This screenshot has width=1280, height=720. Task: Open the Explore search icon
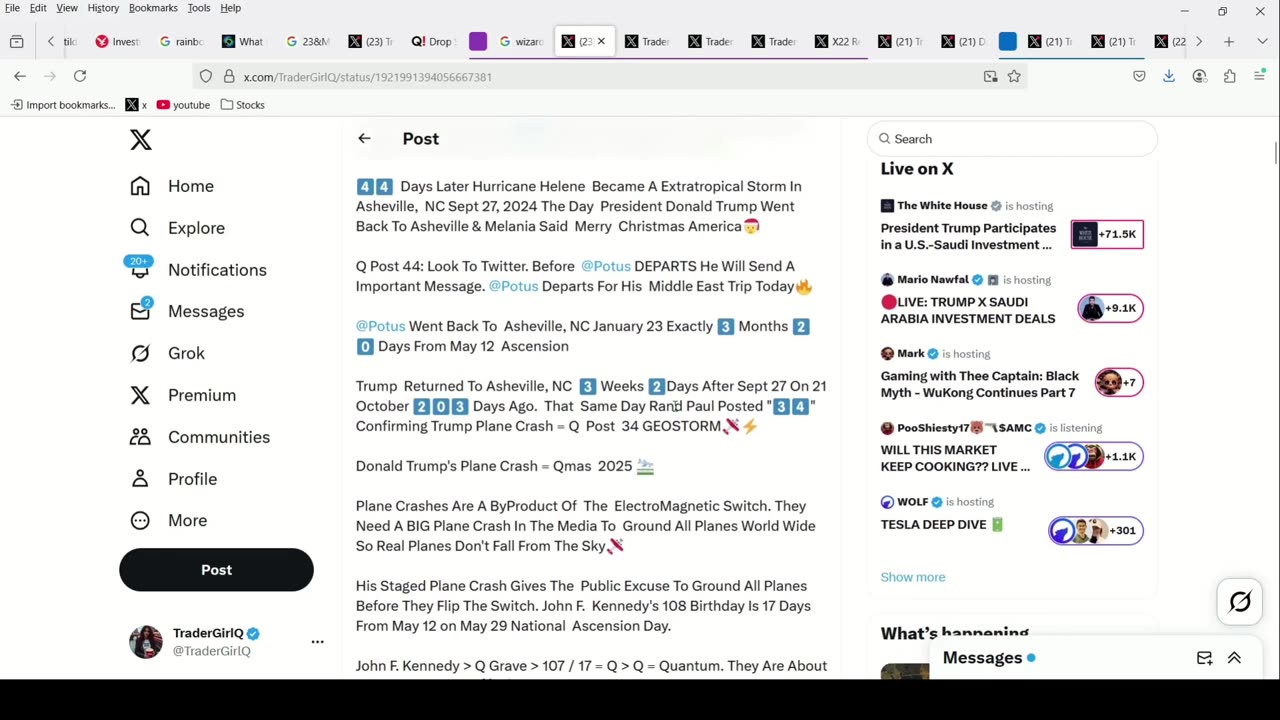click(x=140, y=228)
